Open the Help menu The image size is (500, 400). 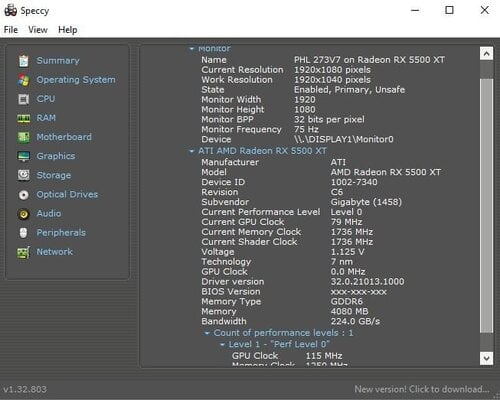coord(68,30)
